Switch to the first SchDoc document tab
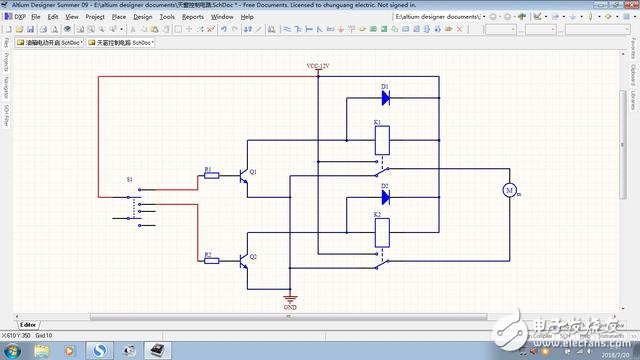This screenshot has width=640, height=360. click(x=50, y=42)
